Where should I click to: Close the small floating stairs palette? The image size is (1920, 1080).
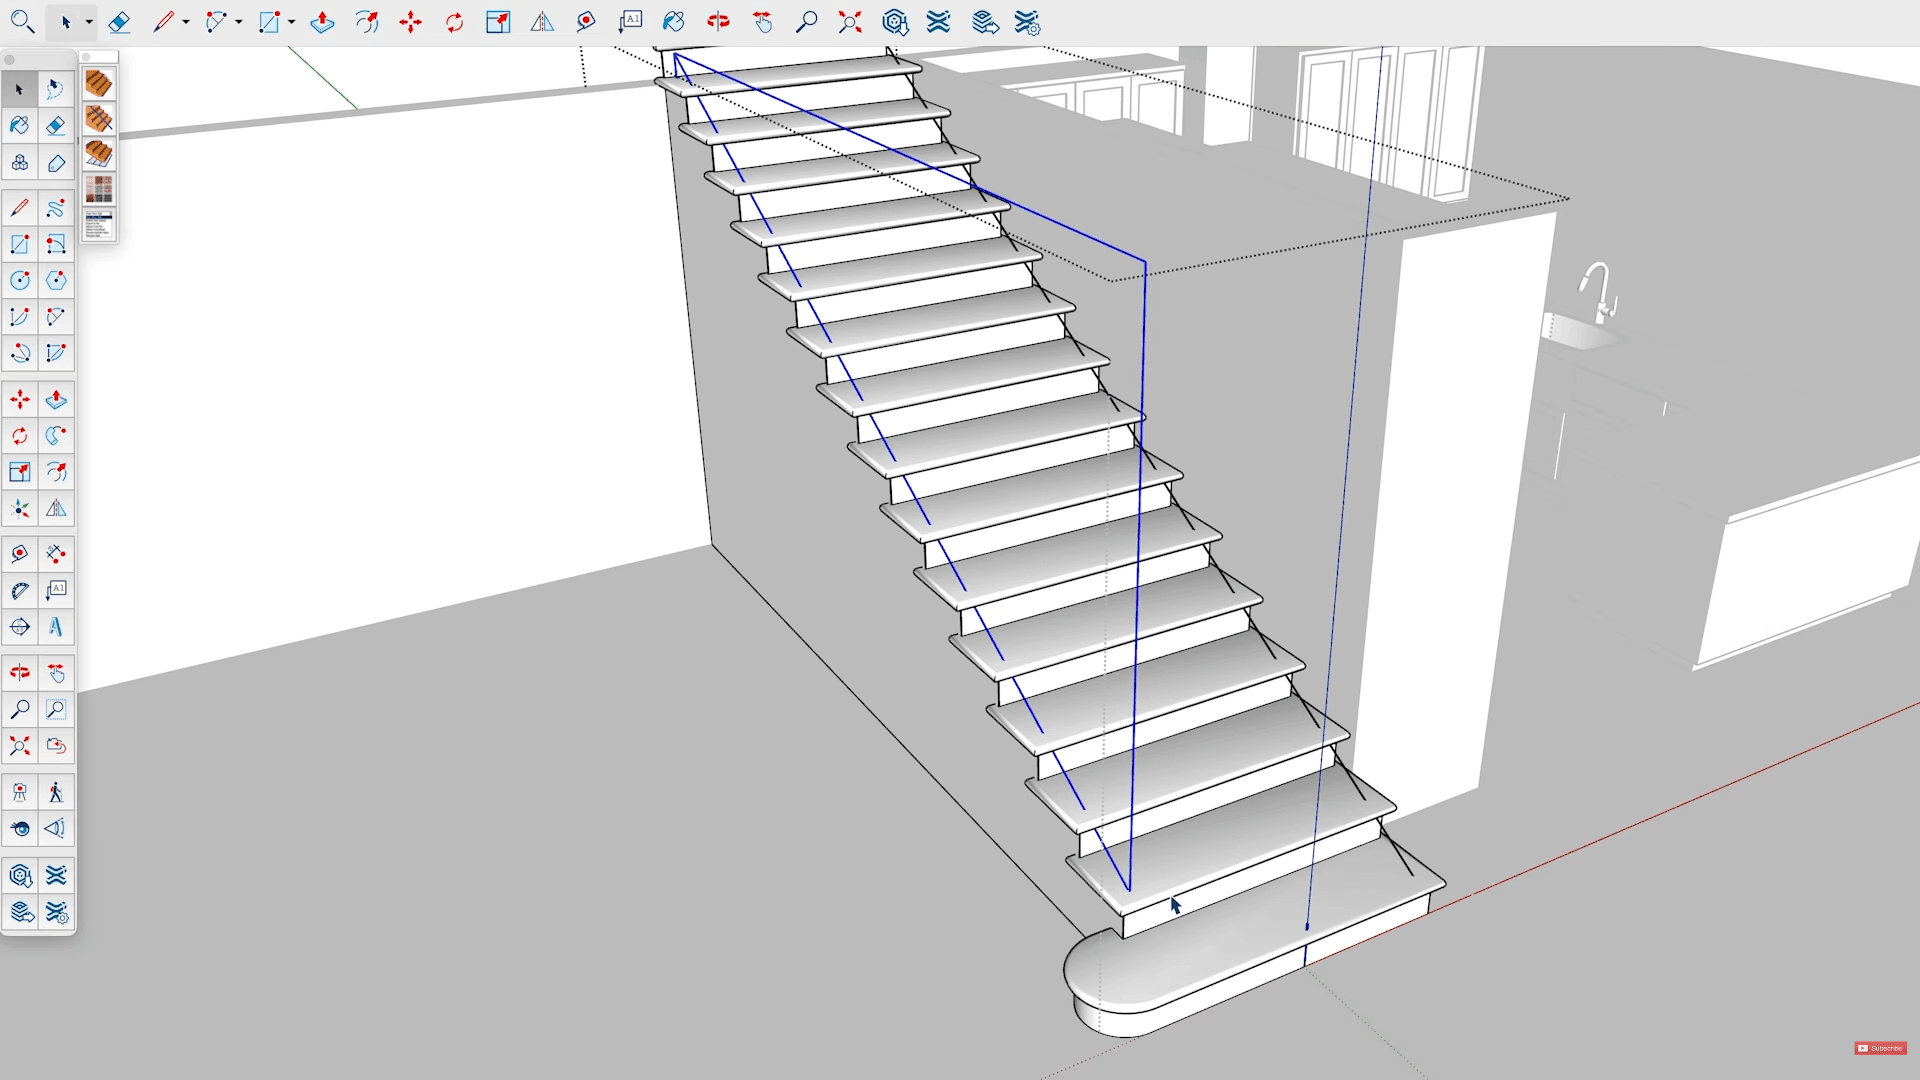coord(86,57)
